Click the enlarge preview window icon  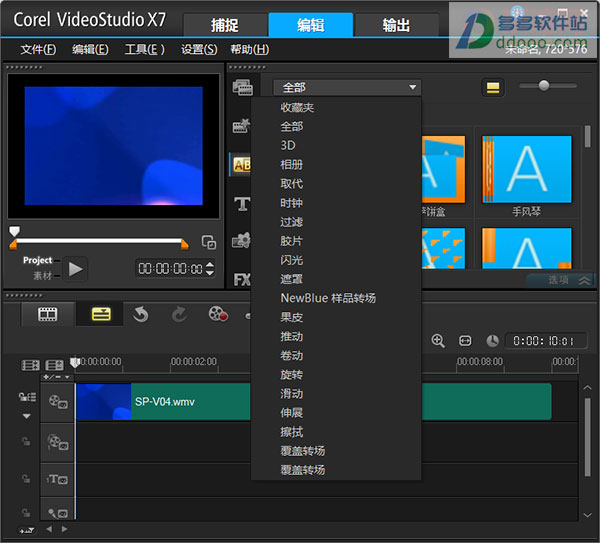[209, 242]
